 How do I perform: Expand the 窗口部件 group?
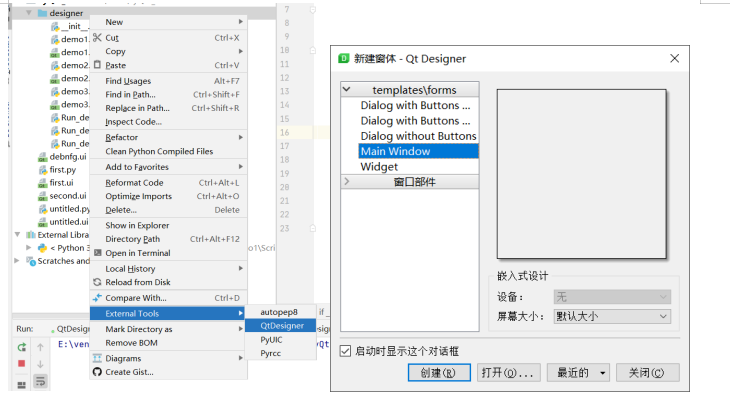click(347, 181)
